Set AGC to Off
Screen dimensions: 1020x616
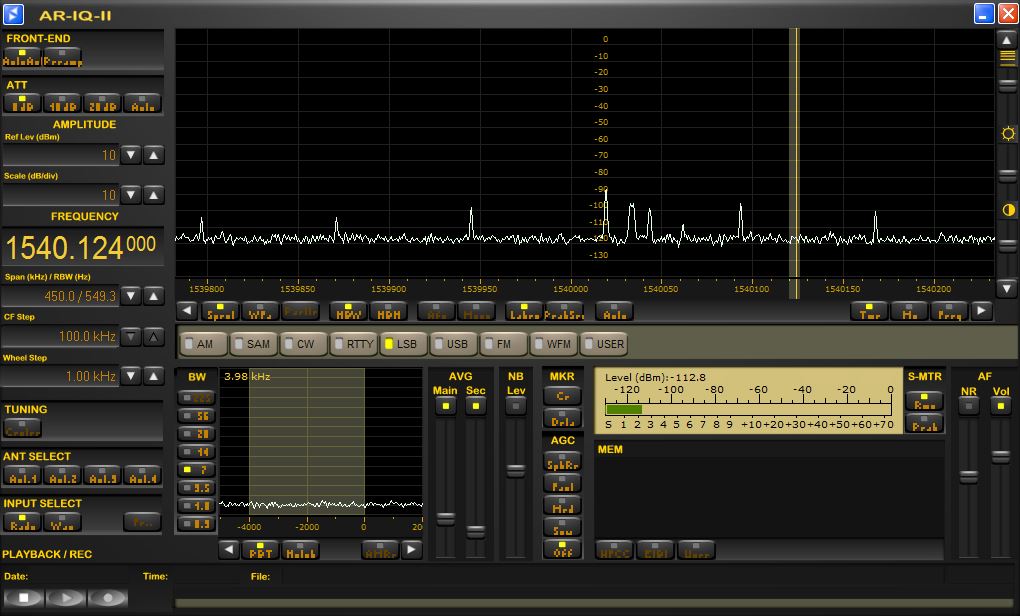(x=563, y=549)
